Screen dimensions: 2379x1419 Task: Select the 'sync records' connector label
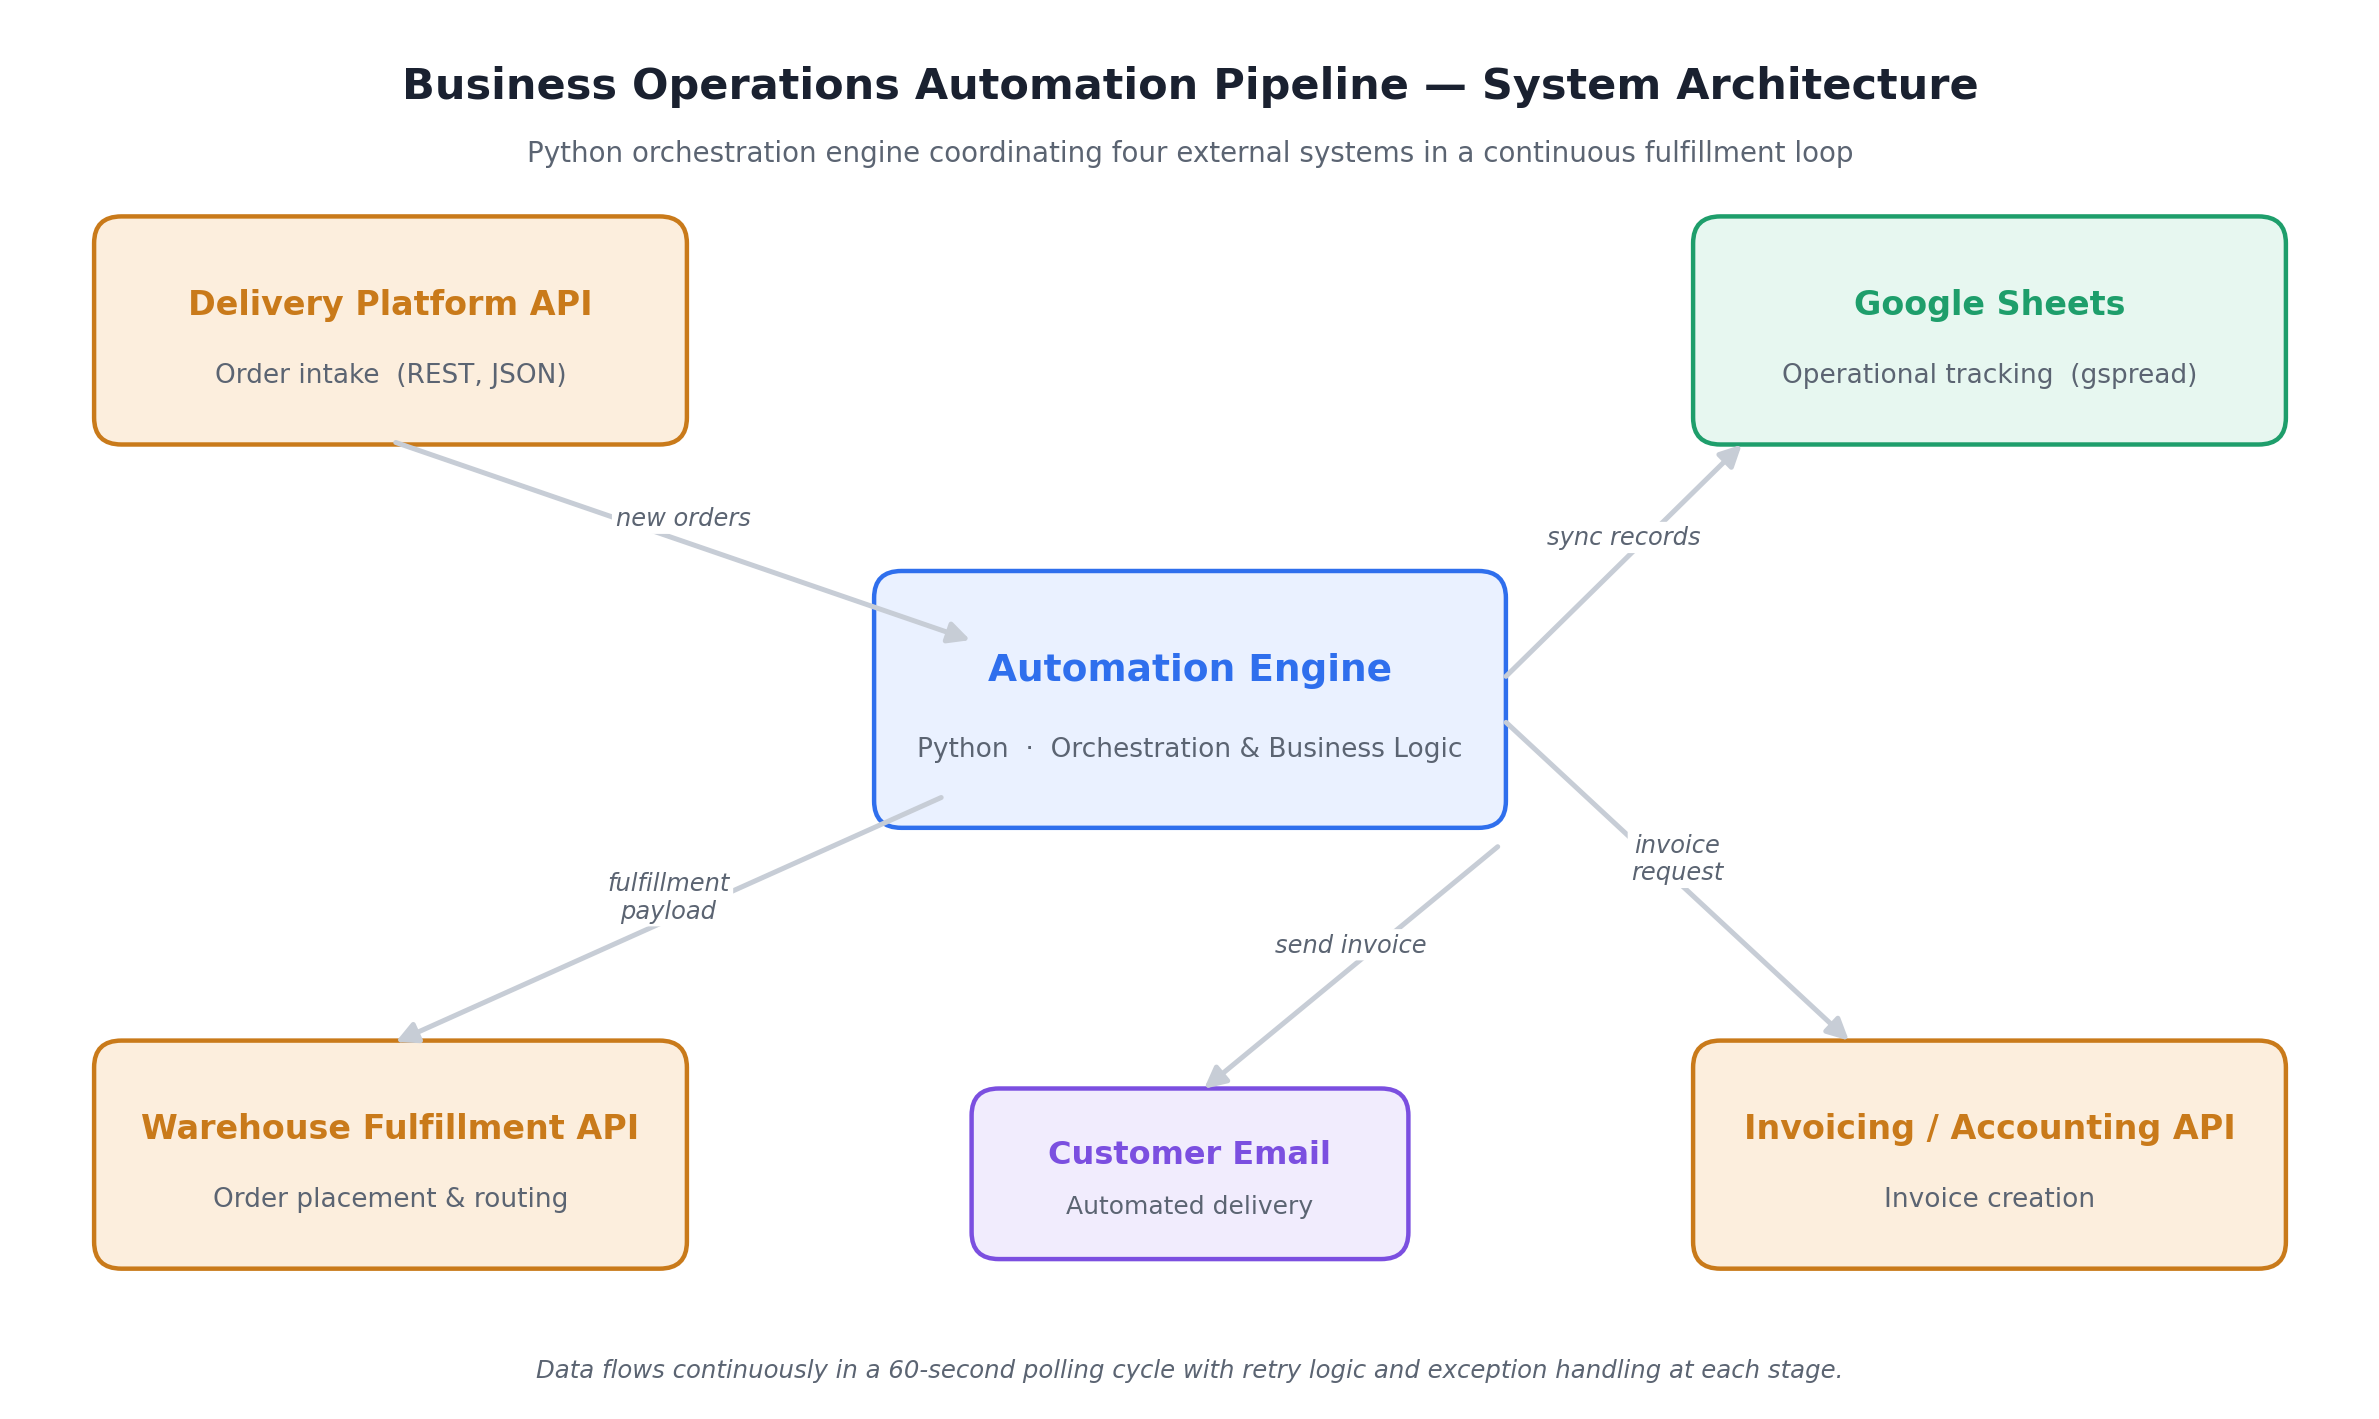[x=1623, y=537]
